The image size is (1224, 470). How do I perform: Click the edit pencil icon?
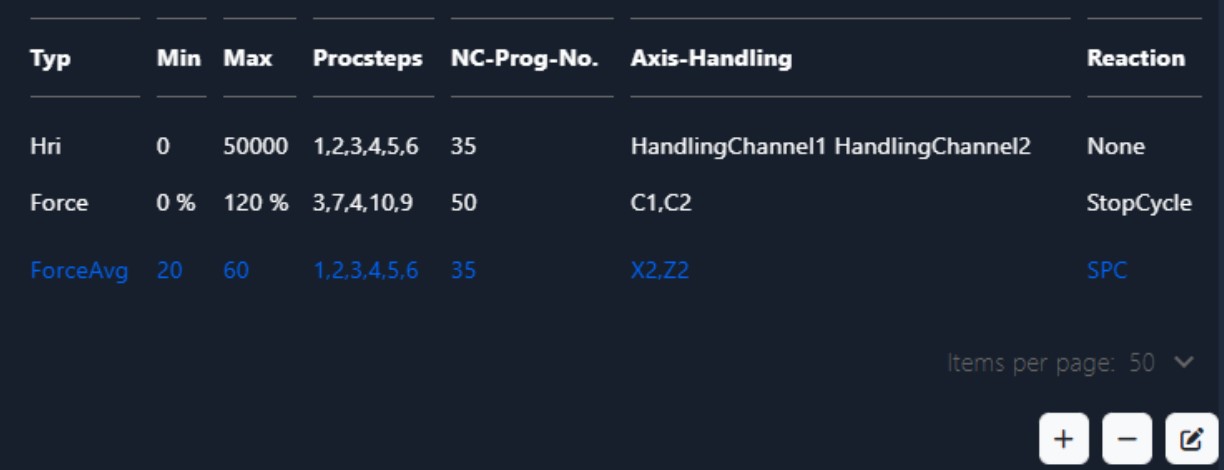tap(1191, 438)
